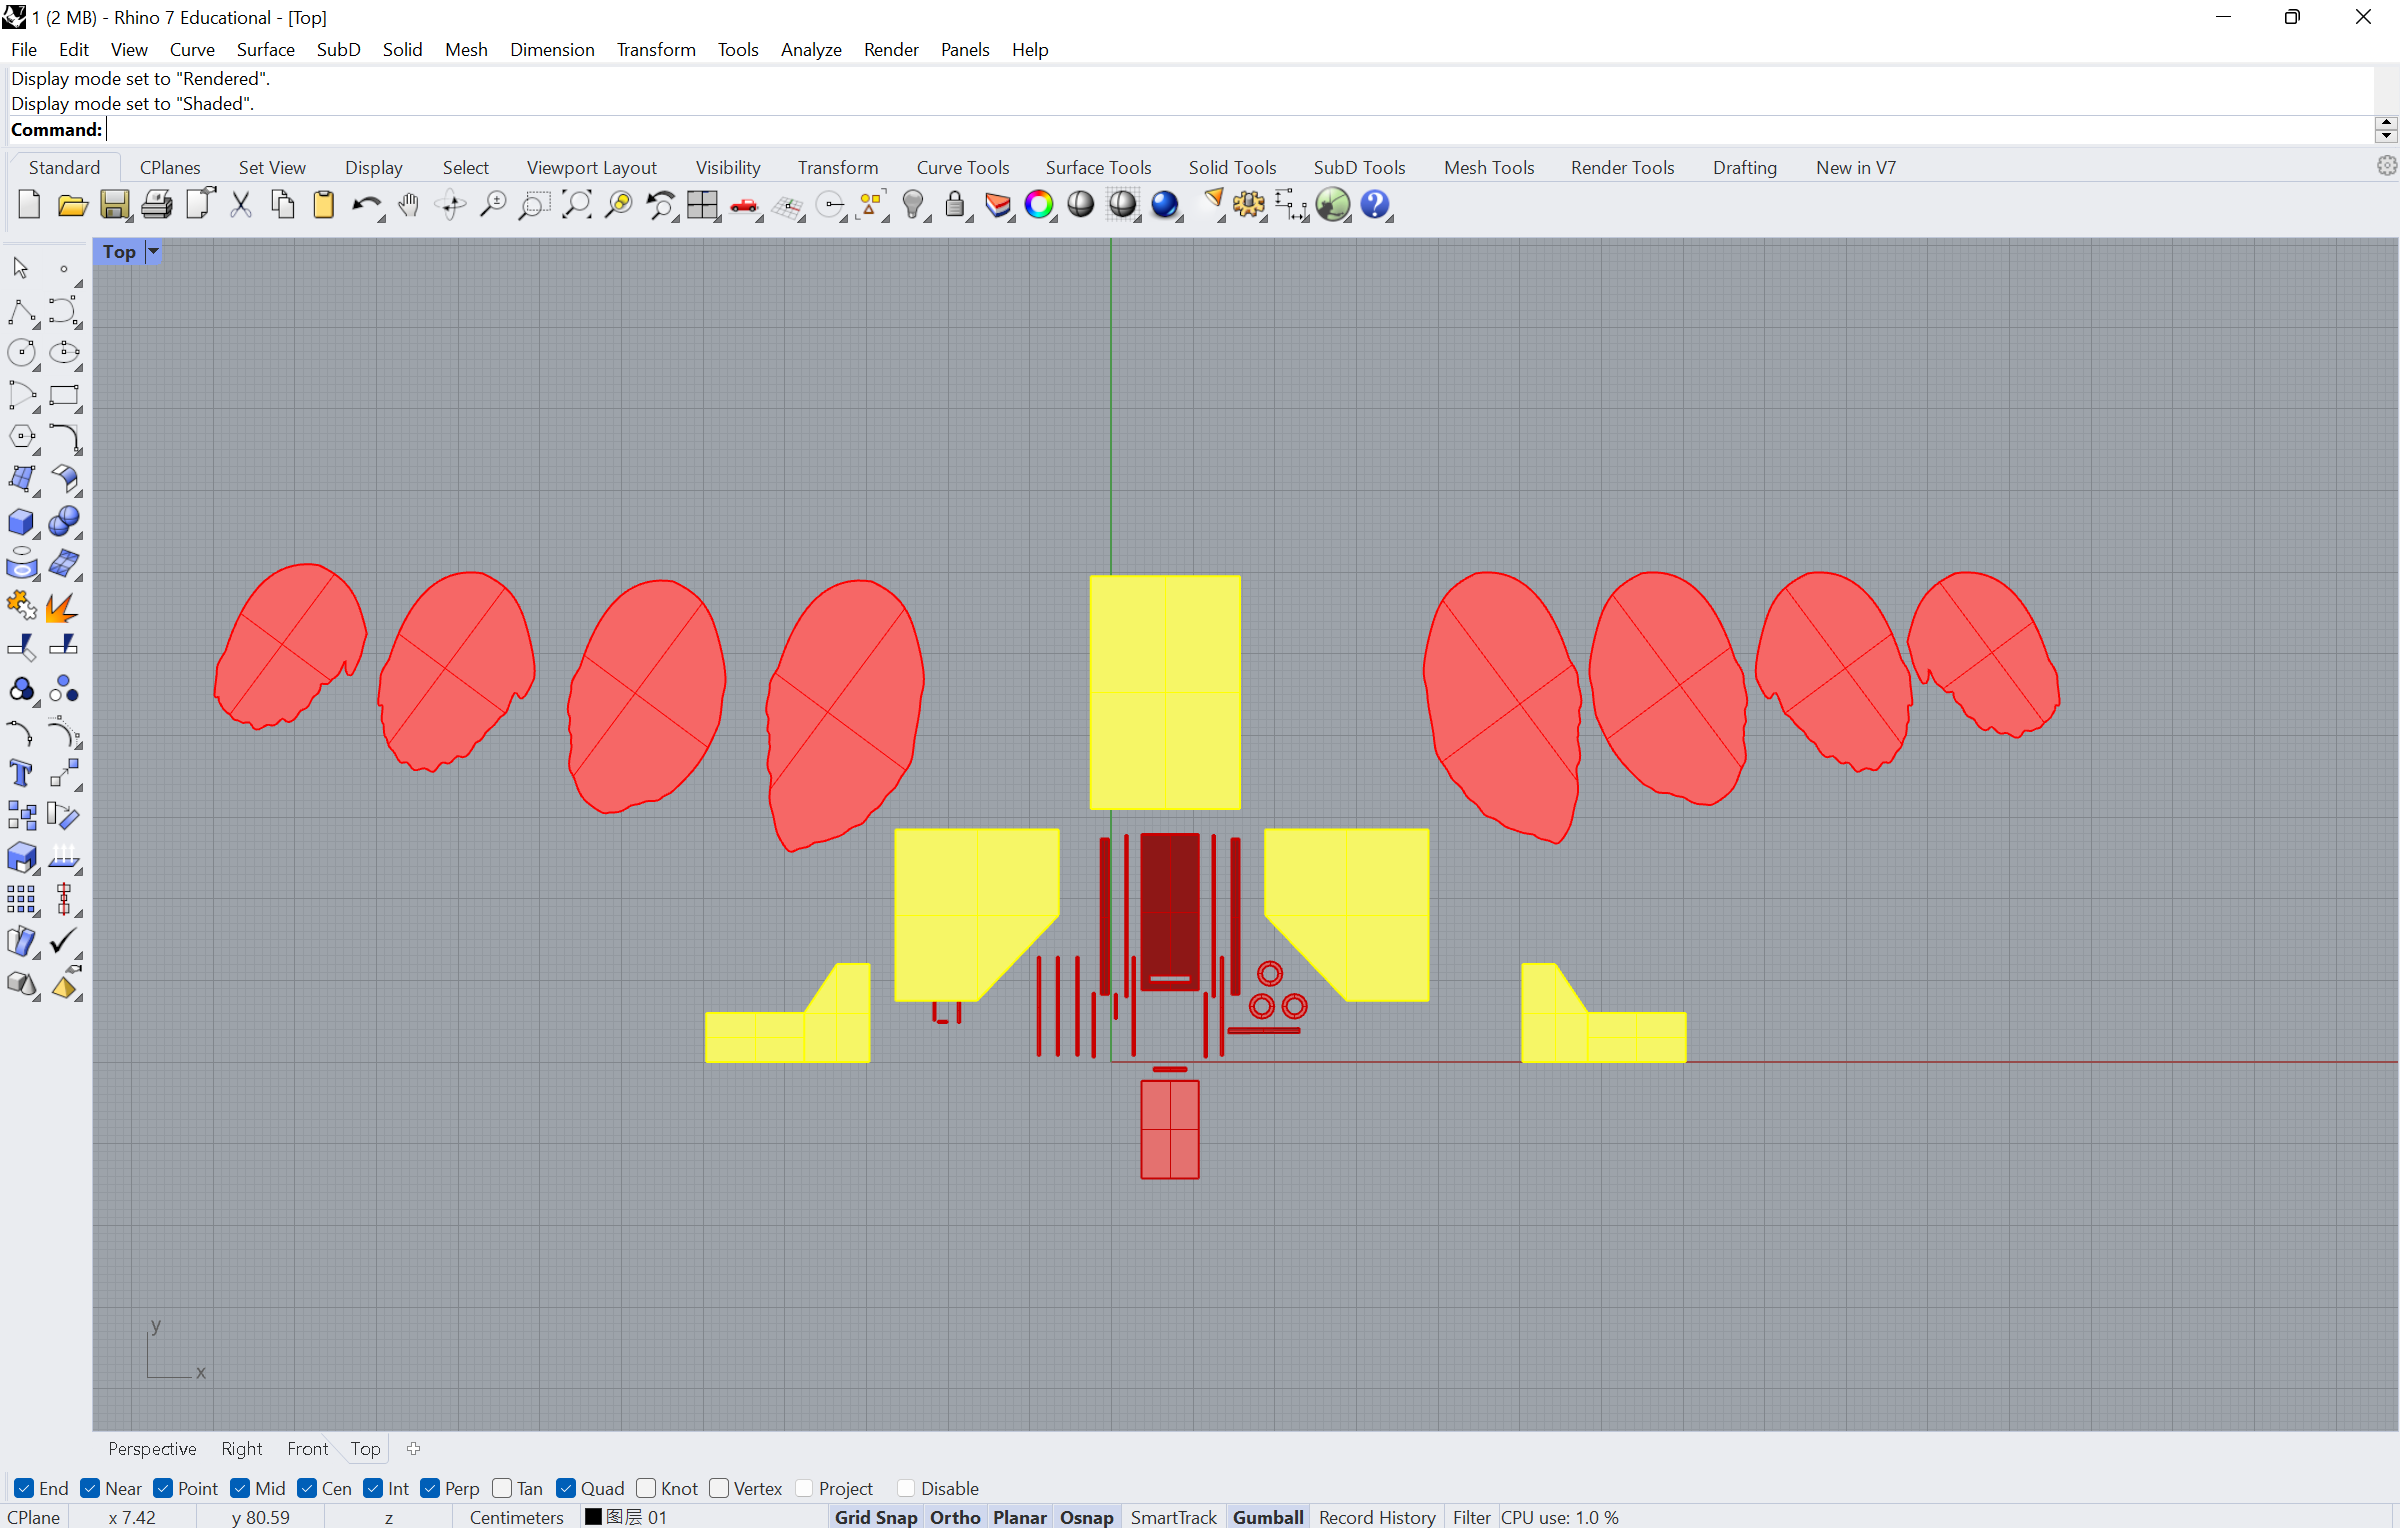The image size is (2400, 1528).
Task: Switch to the Solid Tools toolbar tab
Action: 1232,167
